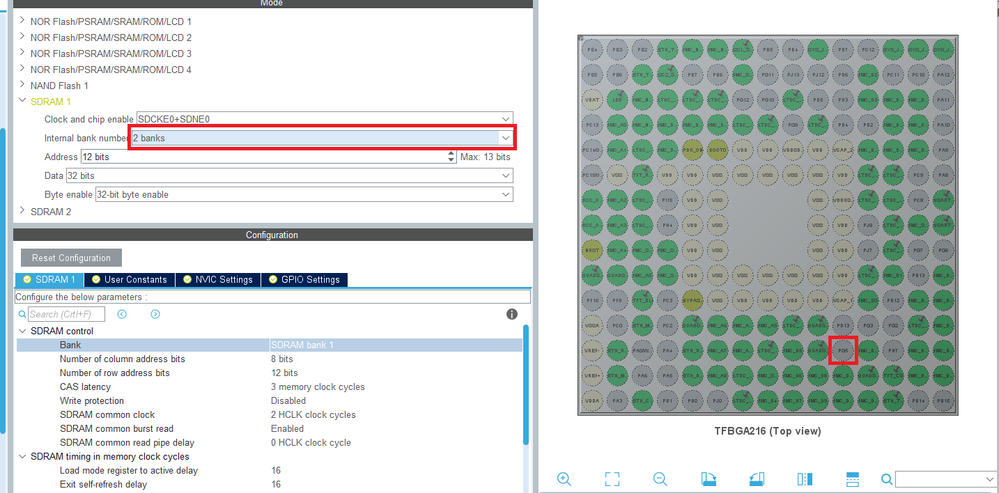This screenshot has height=493, width=999.
Task: Rotate the chip view clockwise
Action: click(x=708, y=479)
